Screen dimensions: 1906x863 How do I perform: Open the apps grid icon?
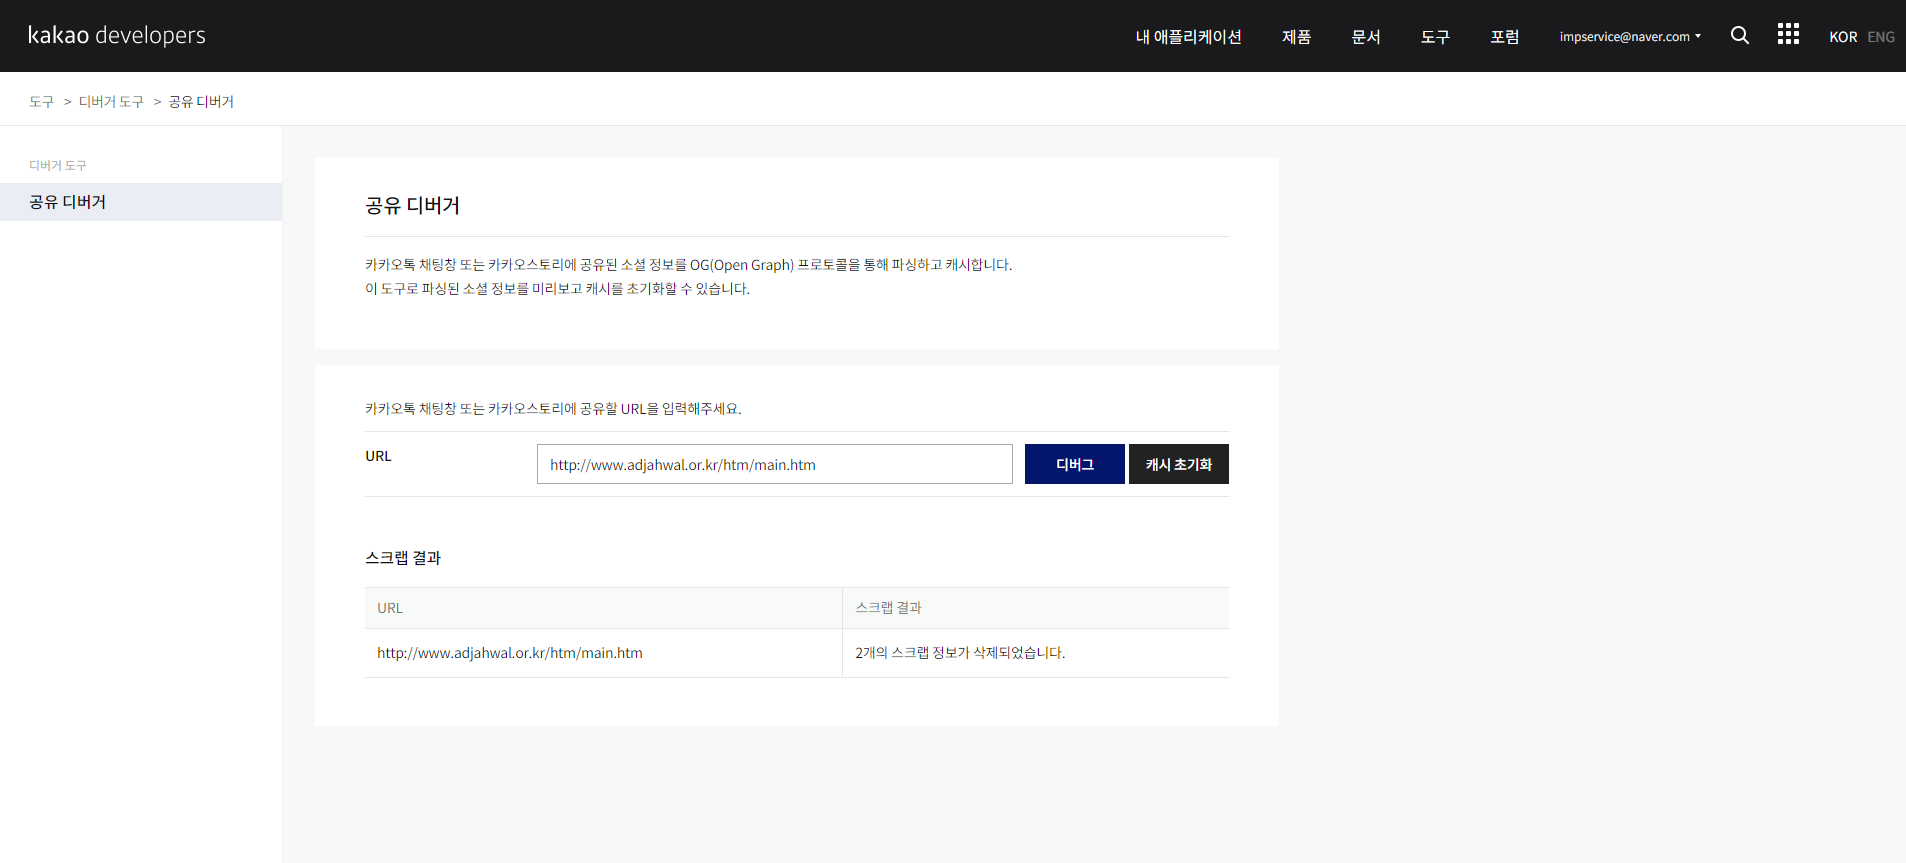[1788, 34]
